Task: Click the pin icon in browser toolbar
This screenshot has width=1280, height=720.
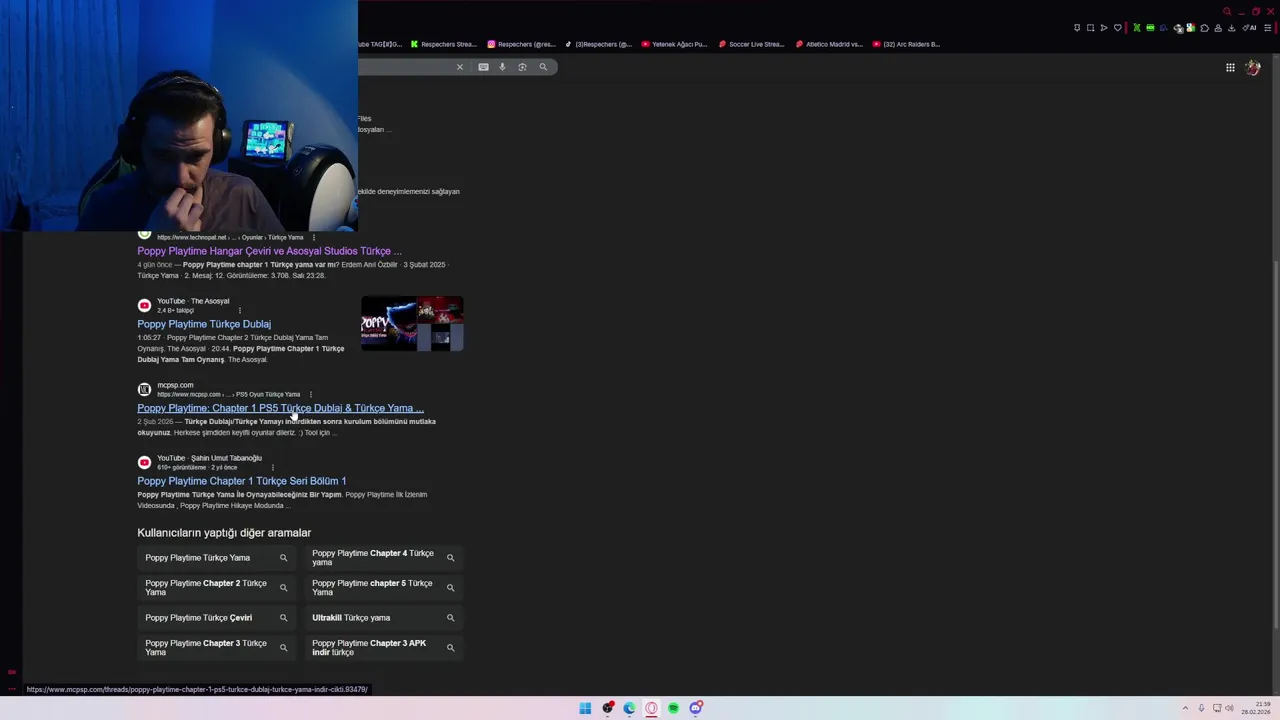Action: pos(1077,28)
